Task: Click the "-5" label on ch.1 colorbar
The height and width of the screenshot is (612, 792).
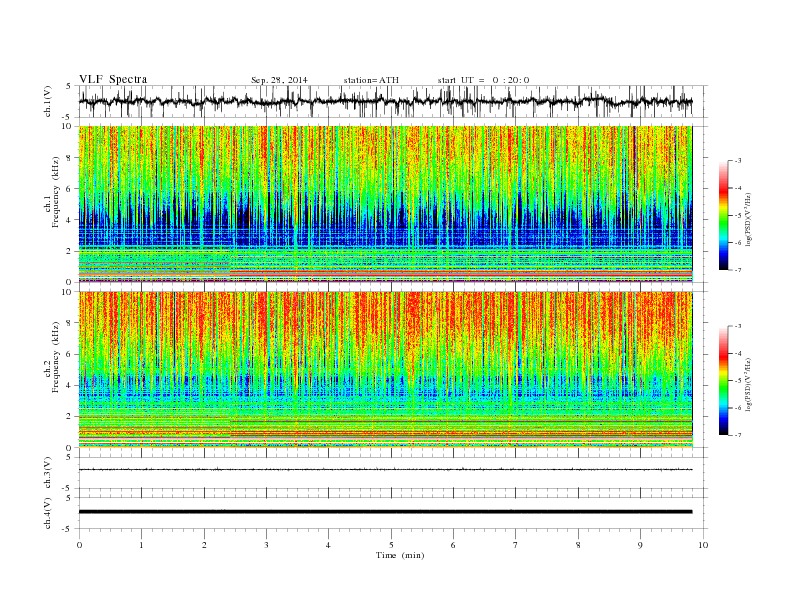Action: [x=738, y=216]
